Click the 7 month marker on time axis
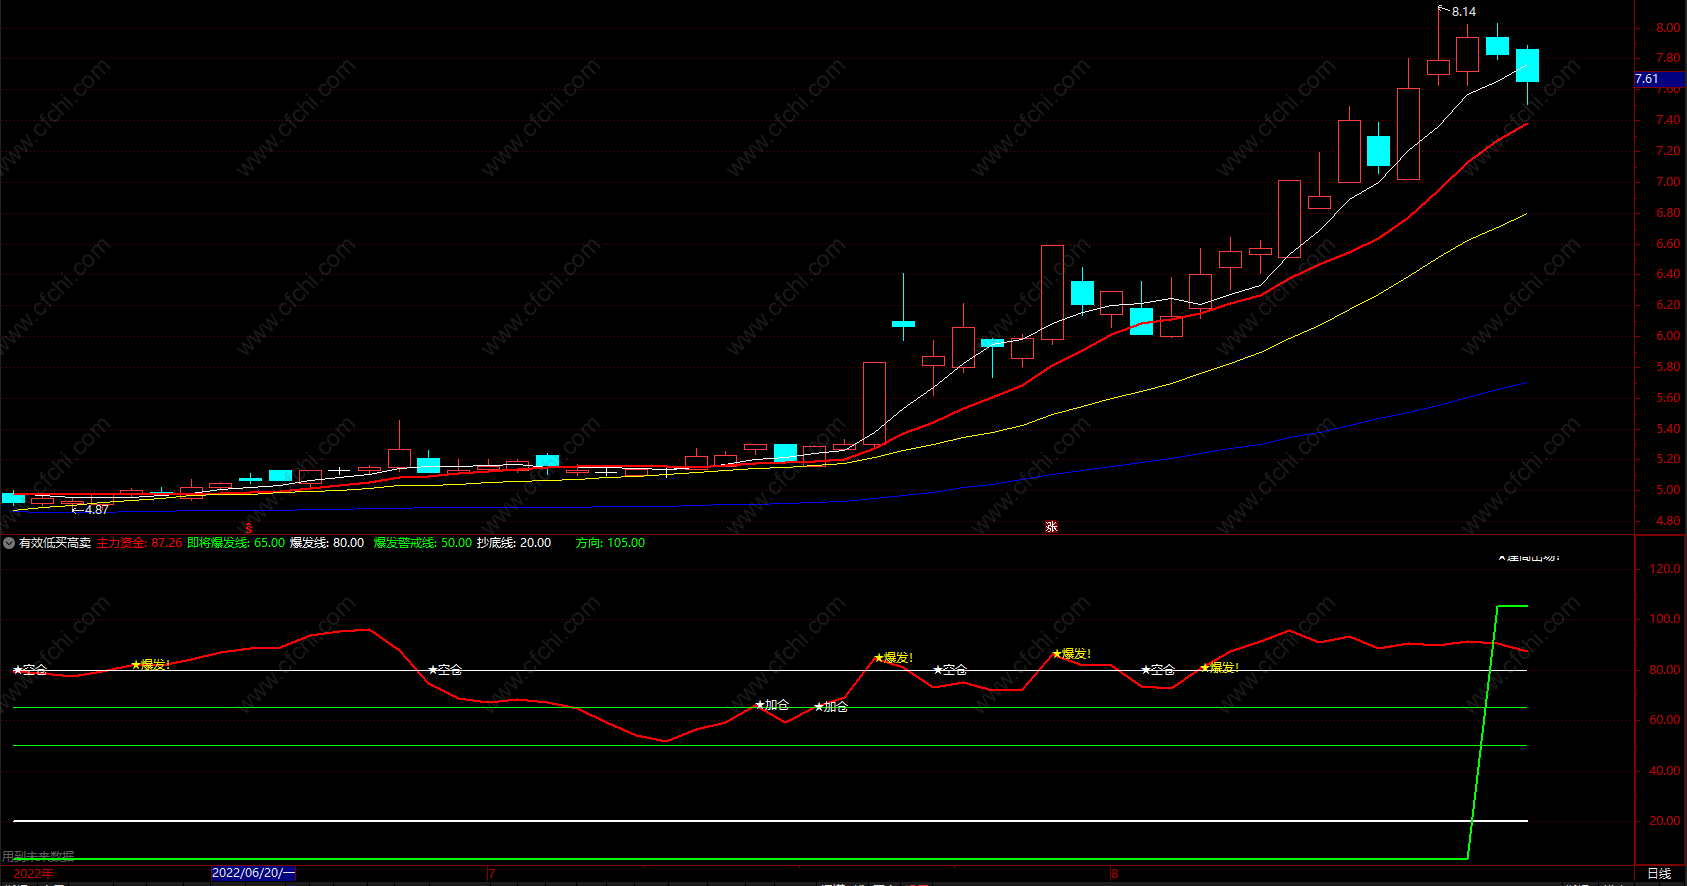The image size is (1687, 886). [491, 874]
